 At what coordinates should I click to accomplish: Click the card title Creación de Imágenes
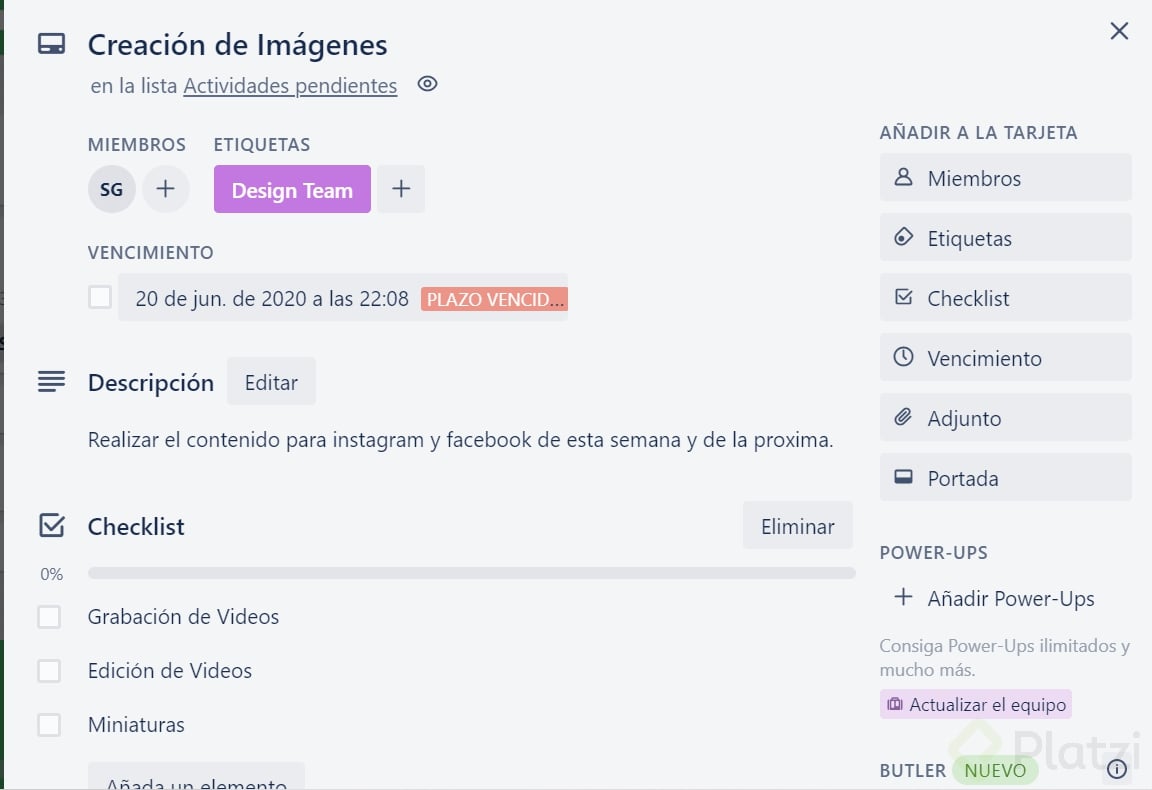coord(237,45)
